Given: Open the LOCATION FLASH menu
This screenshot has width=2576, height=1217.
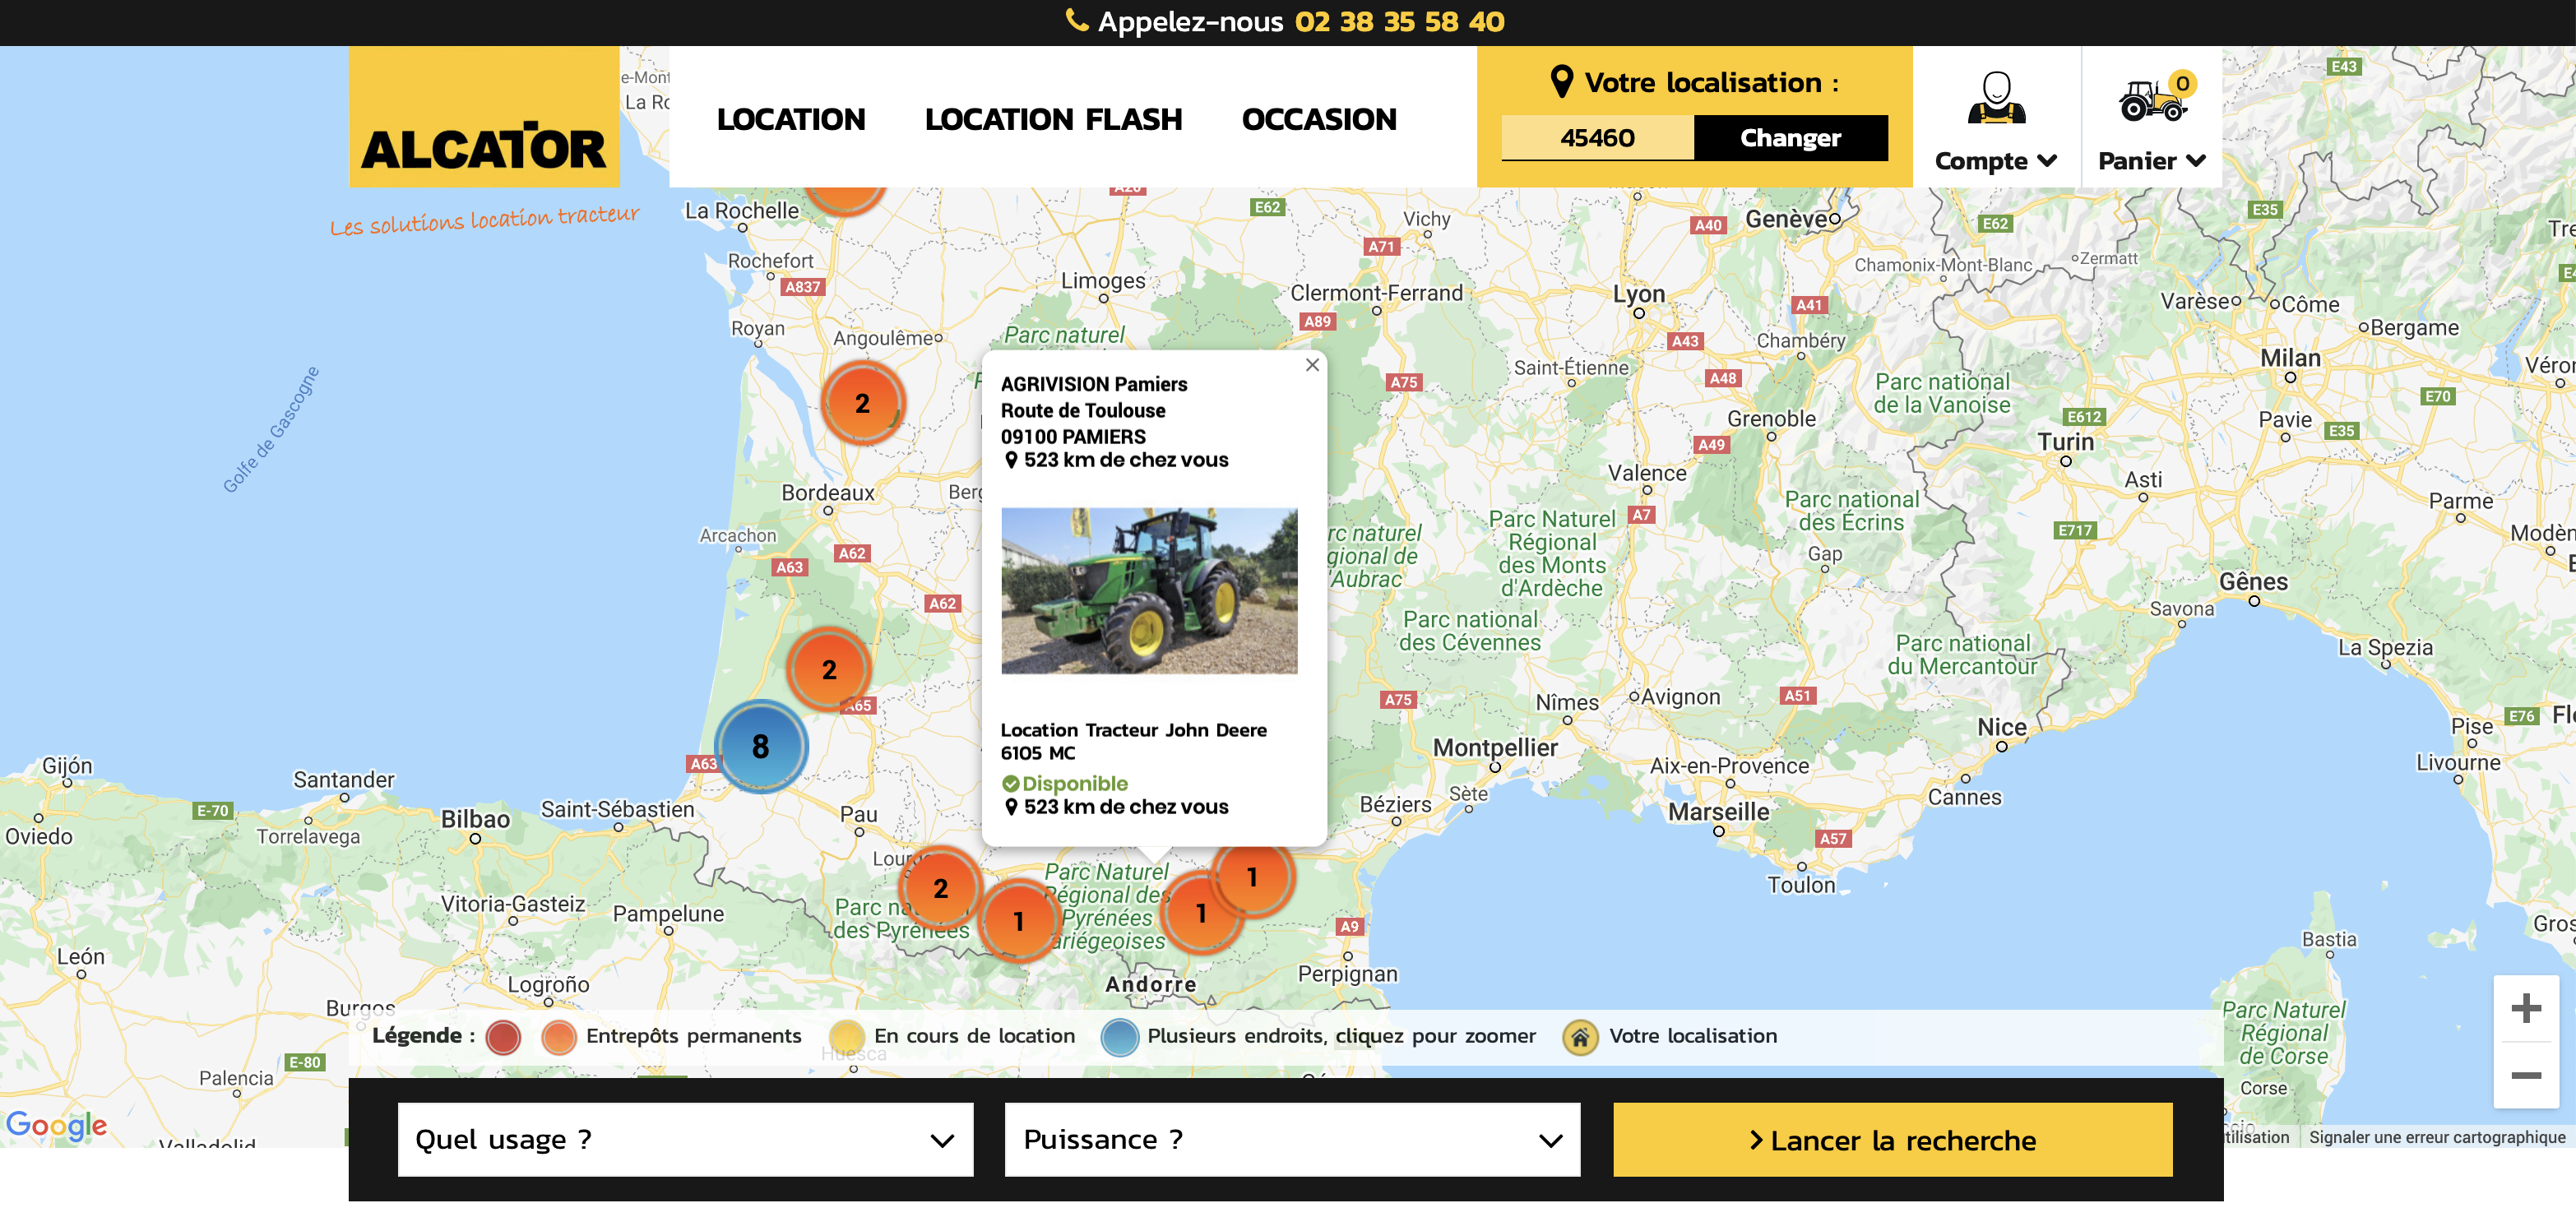Looking at the screenshot, I should pos(1053,119).
